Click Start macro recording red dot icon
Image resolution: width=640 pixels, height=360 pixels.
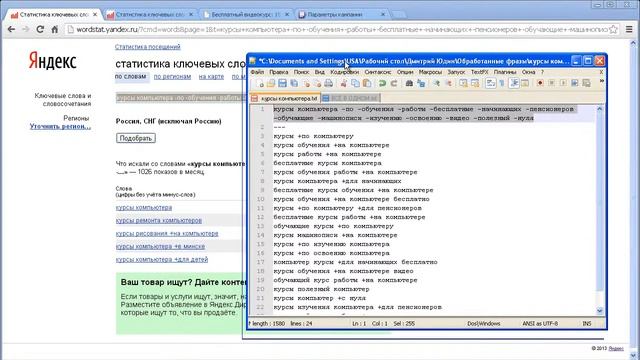pyautogui.click(x=540, y=83)
